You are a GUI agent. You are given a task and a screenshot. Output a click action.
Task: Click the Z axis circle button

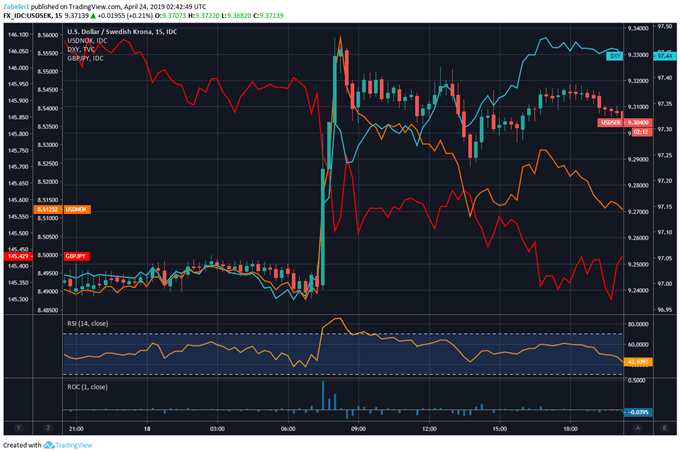[x=48, y=428]
